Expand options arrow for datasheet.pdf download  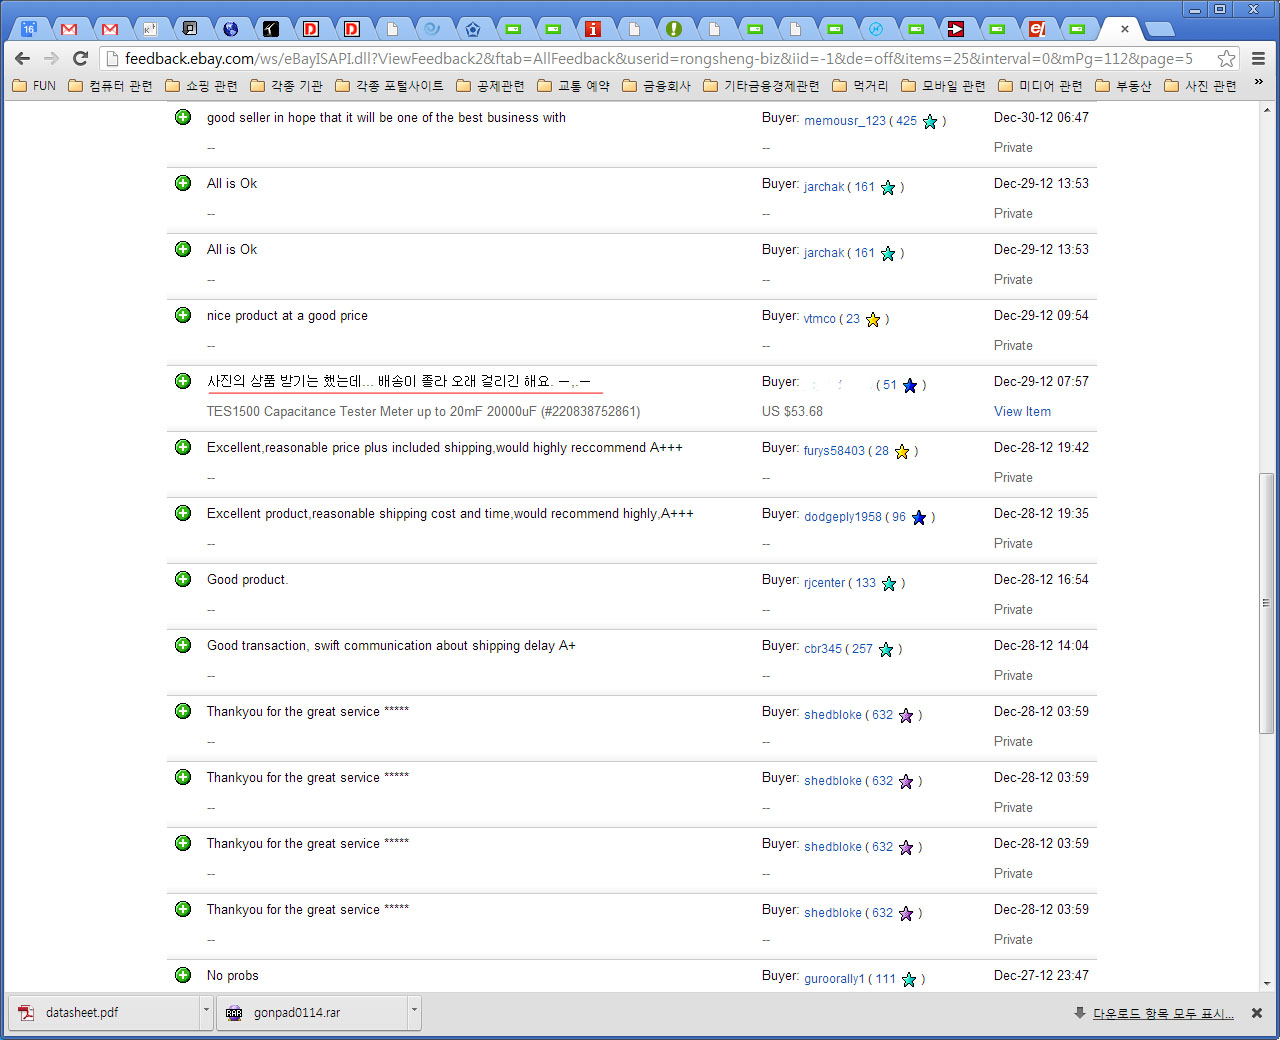tap(207, 1012)
